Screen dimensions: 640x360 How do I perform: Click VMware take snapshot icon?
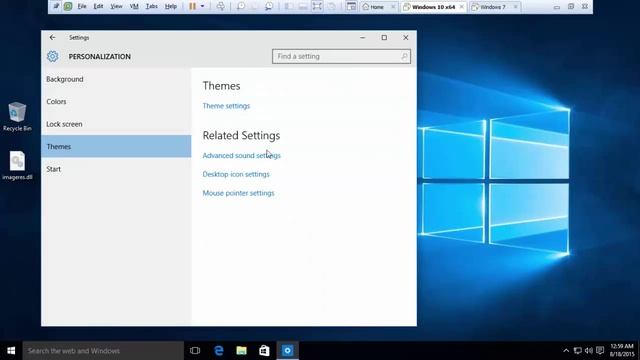click(241, 7)
